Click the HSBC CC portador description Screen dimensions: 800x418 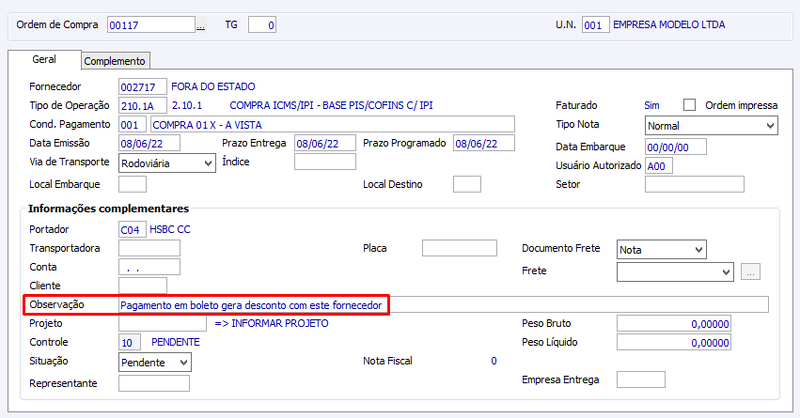[x=170, y=230]
